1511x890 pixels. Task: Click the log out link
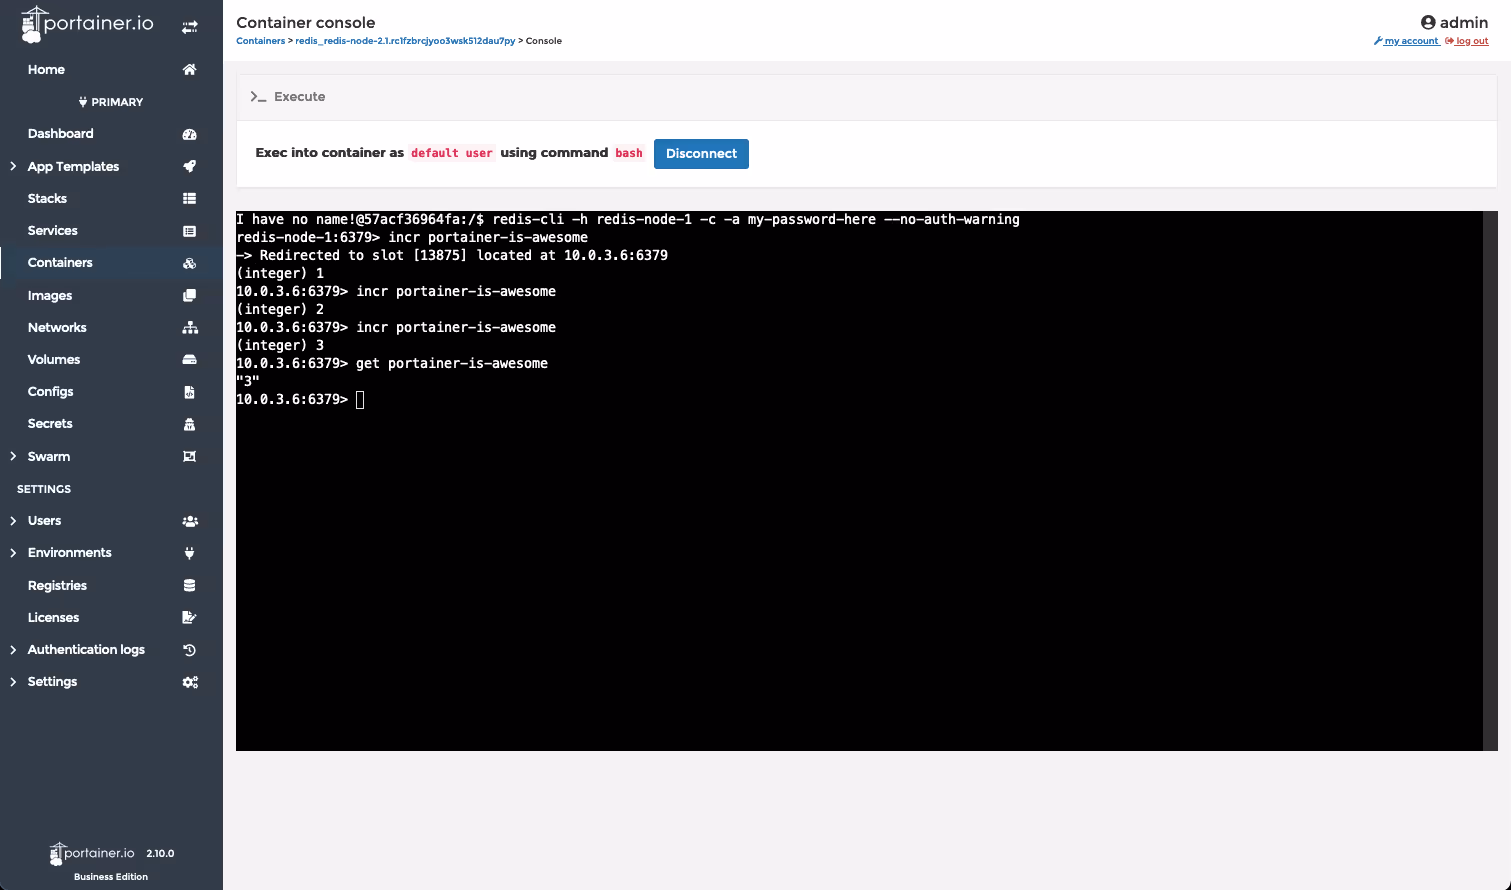[1467, 41]
